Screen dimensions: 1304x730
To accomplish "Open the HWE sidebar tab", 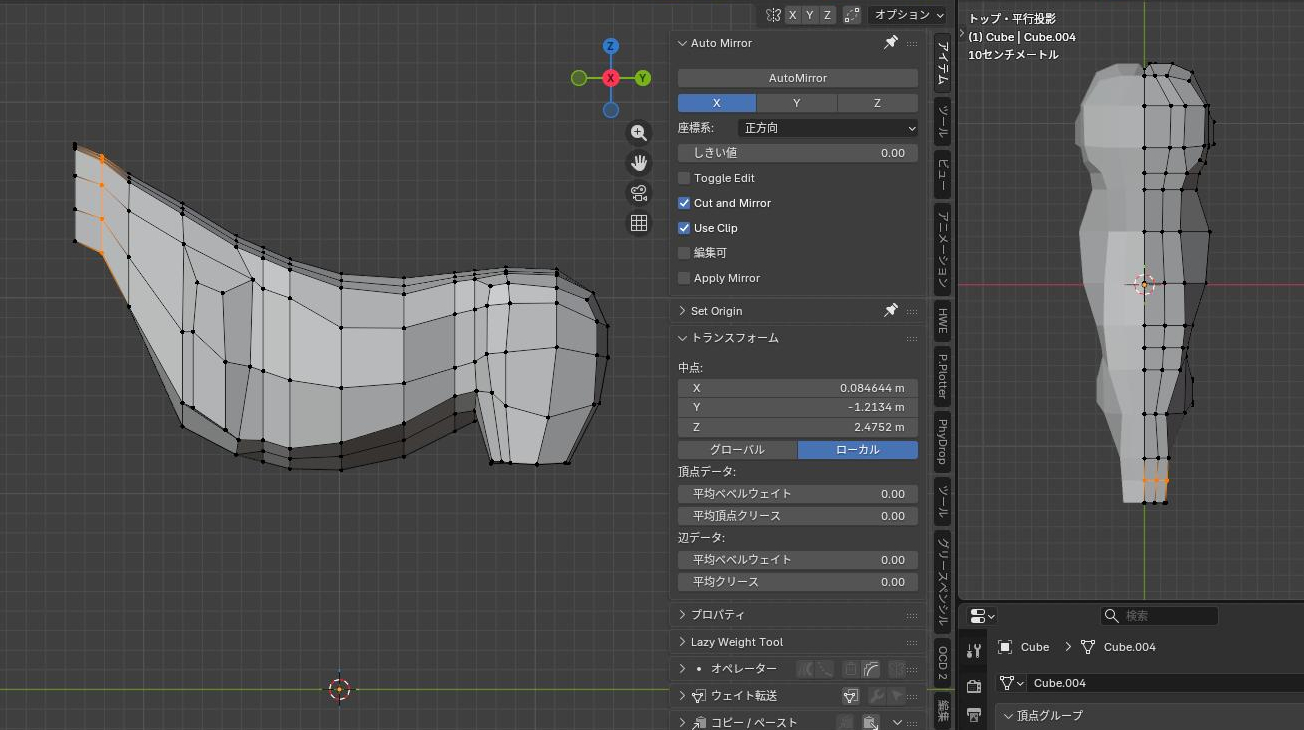I will (x=942, y=320).
